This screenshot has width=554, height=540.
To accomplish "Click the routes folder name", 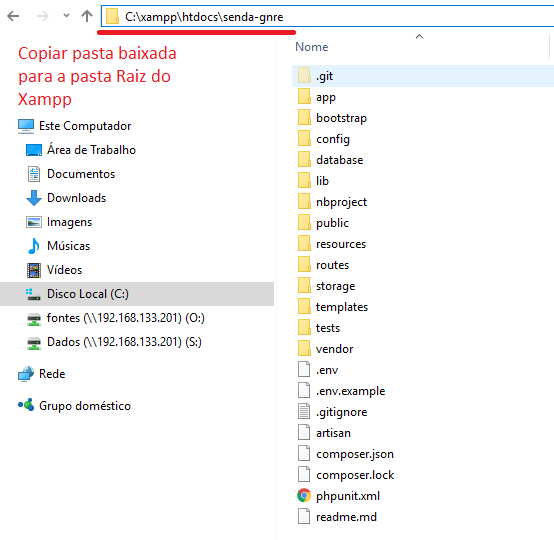I will pos(332,265).
